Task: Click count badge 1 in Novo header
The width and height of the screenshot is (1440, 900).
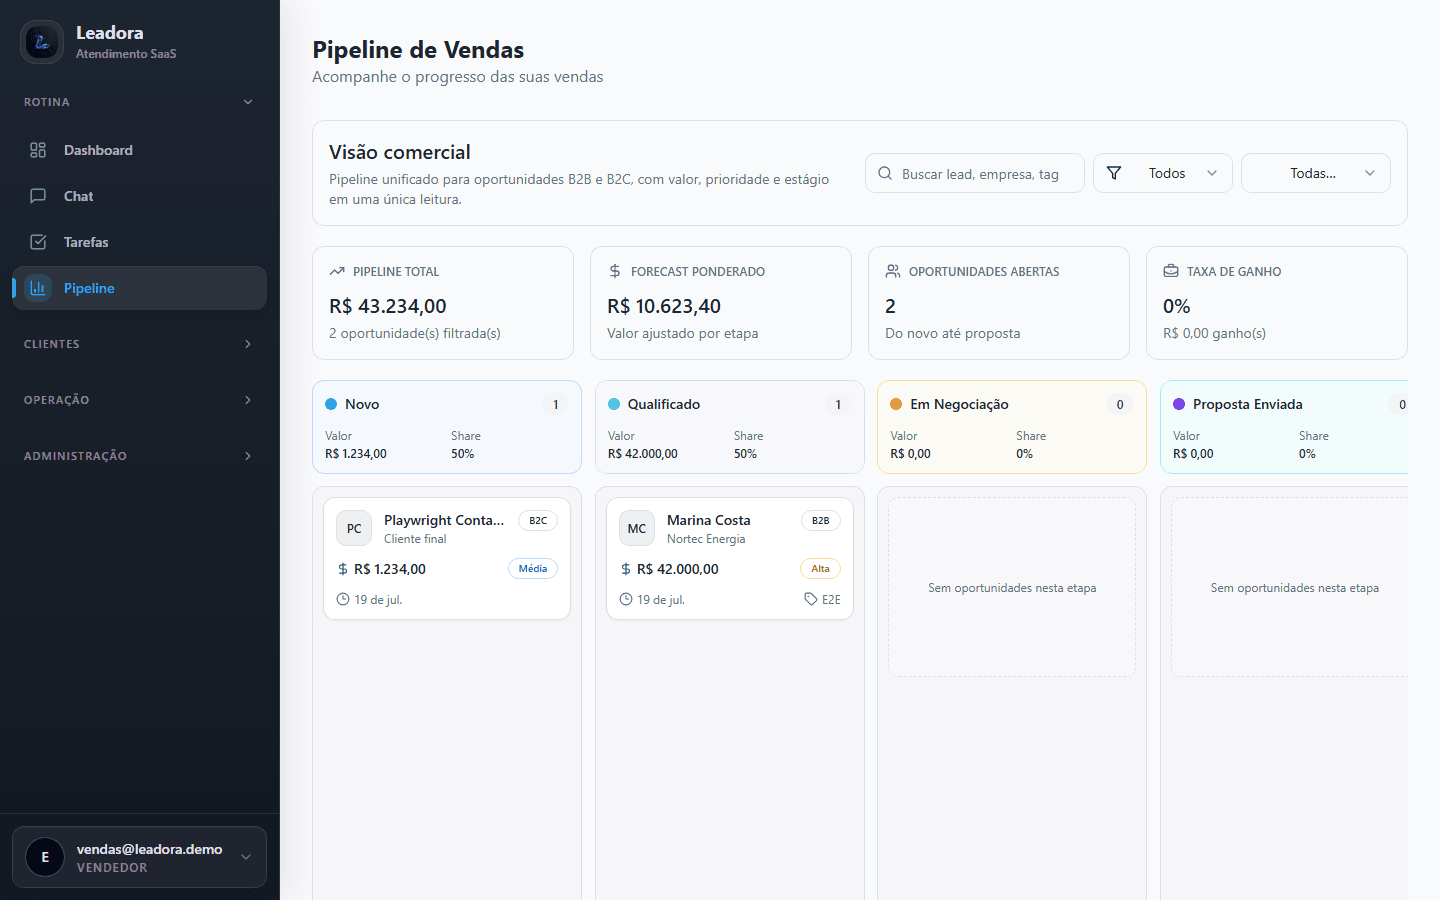Action: 556,404
